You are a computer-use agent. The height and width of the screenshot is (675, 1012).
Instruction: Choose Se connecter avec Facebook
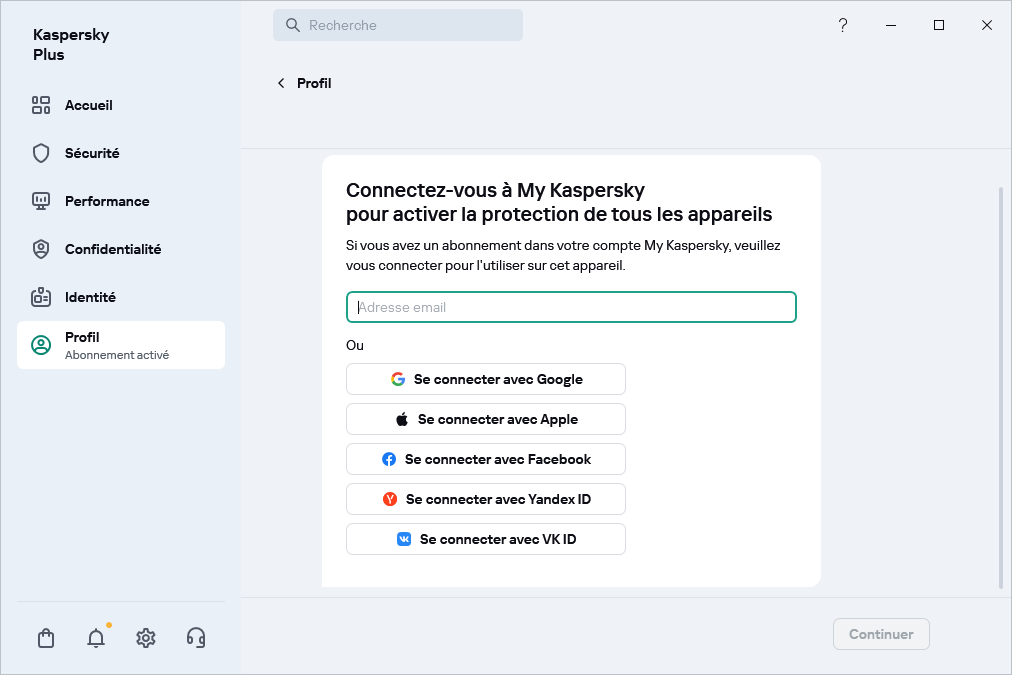(x=485, y=459)
